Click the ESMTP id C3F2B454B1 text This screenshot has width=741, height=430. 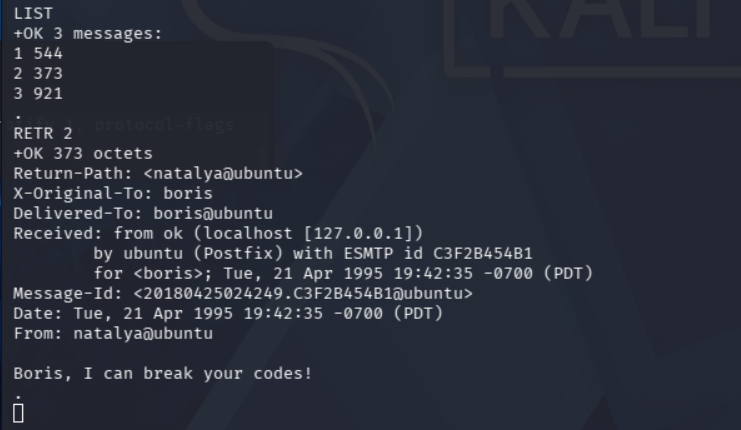[438, 253]
